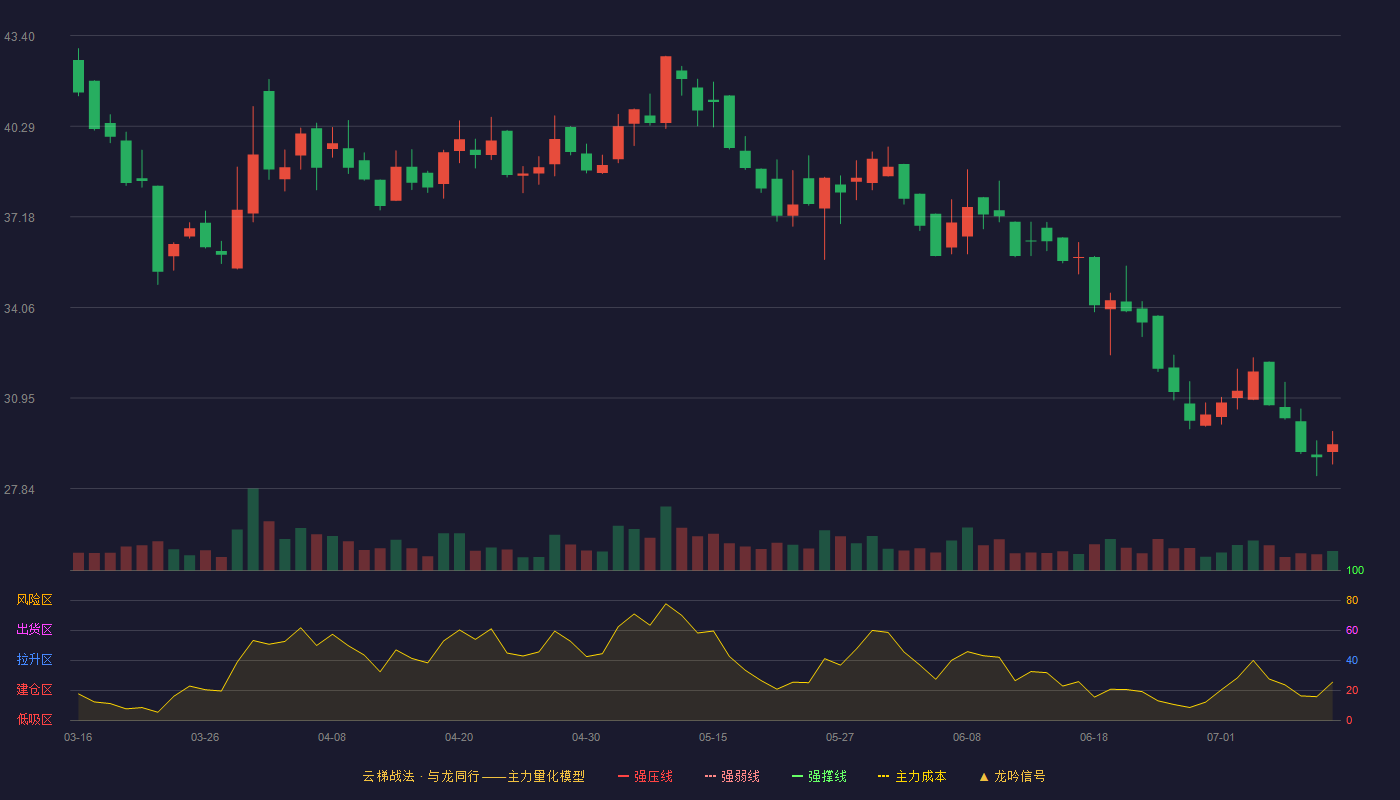Click the 建仓区 zone label

[34, 690]
